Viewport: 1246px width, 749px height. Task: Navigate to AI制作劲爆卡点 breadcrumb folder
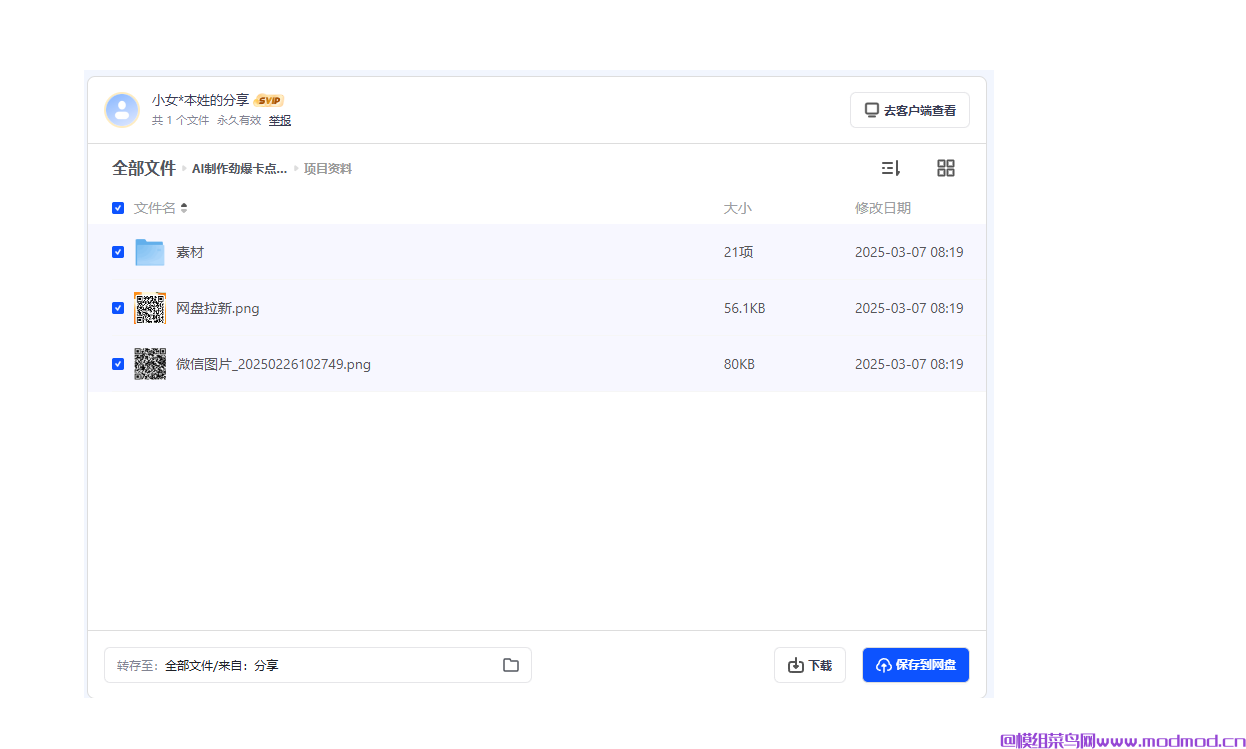click(x=240, y=169)
